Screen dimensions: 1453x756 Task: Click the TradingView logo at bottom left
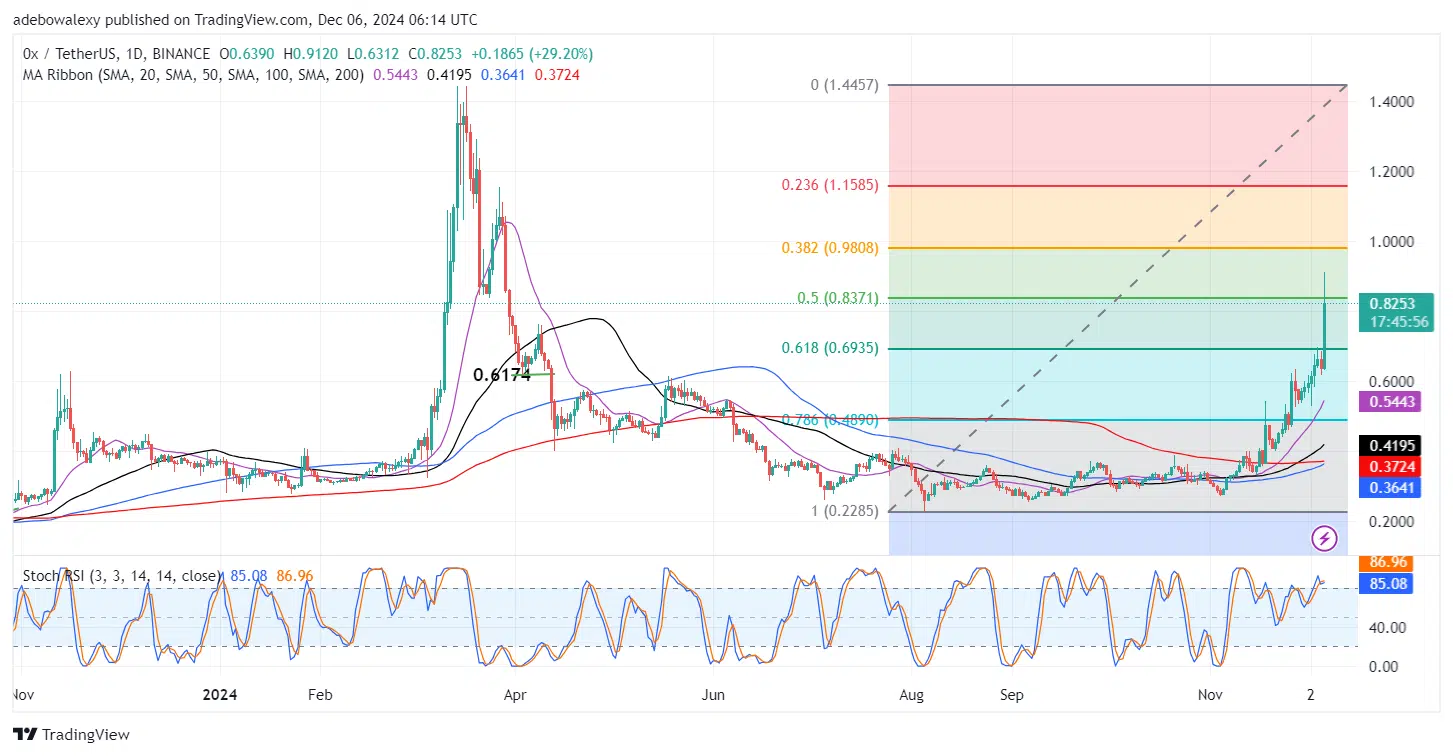pos(73,734)
